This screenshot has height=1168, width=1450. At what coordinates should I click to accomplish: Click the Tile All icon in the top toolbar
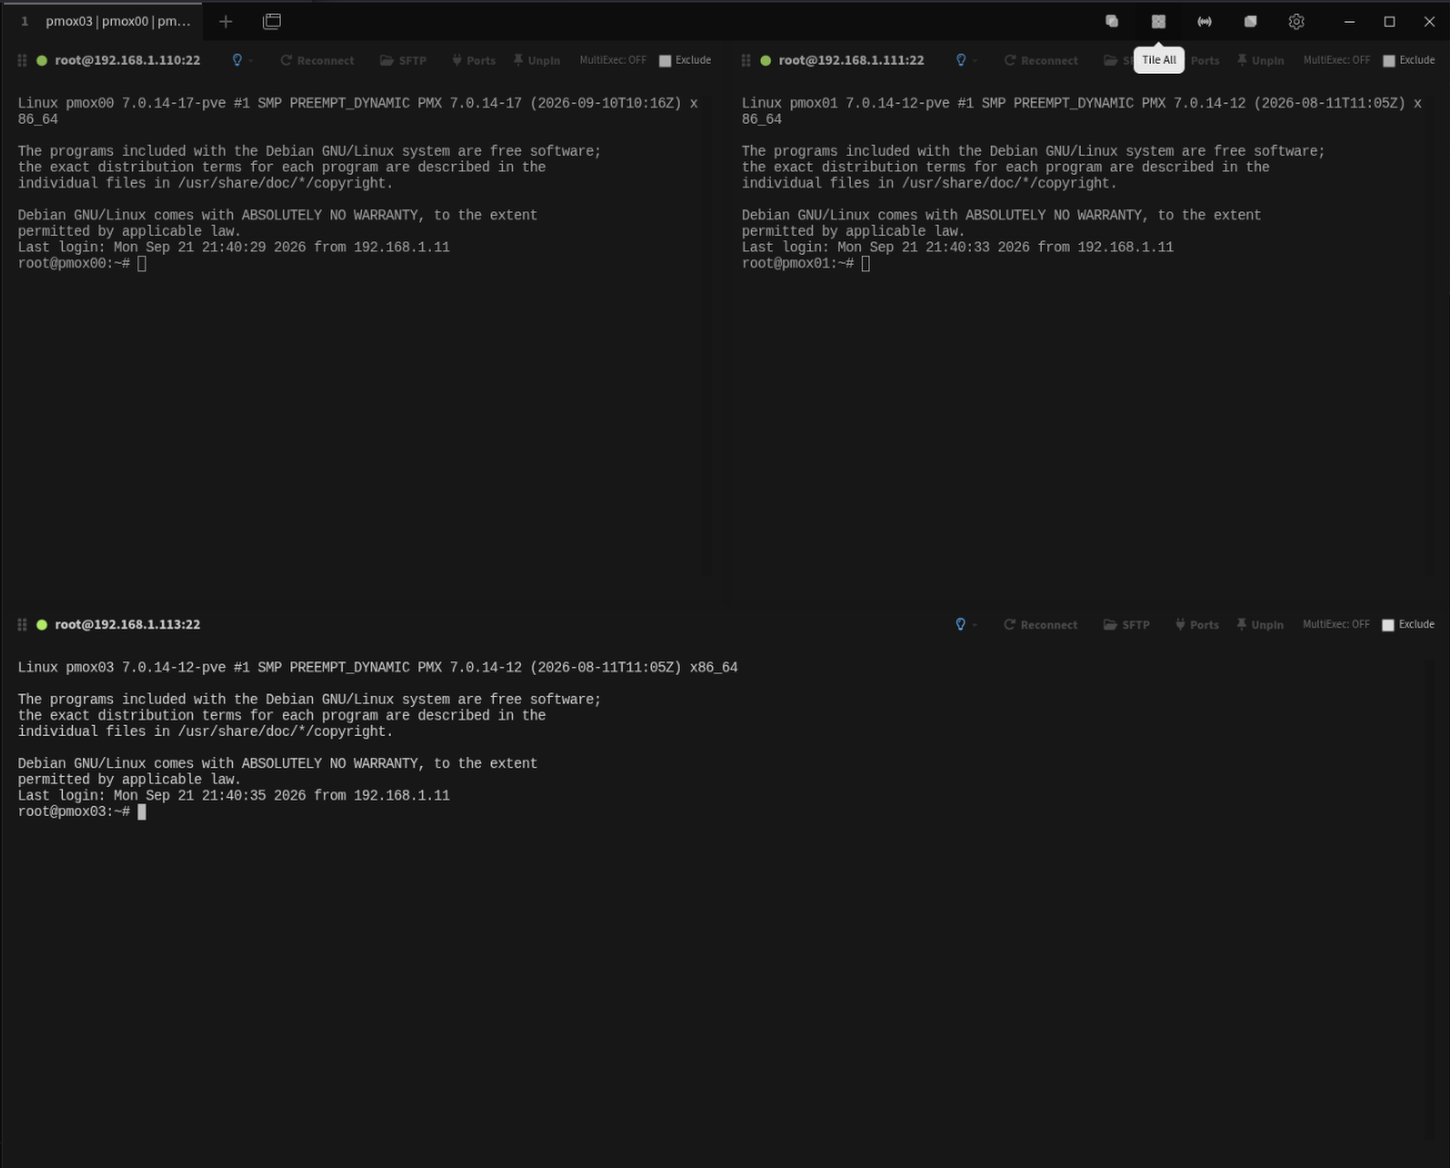coord(1158,21)
